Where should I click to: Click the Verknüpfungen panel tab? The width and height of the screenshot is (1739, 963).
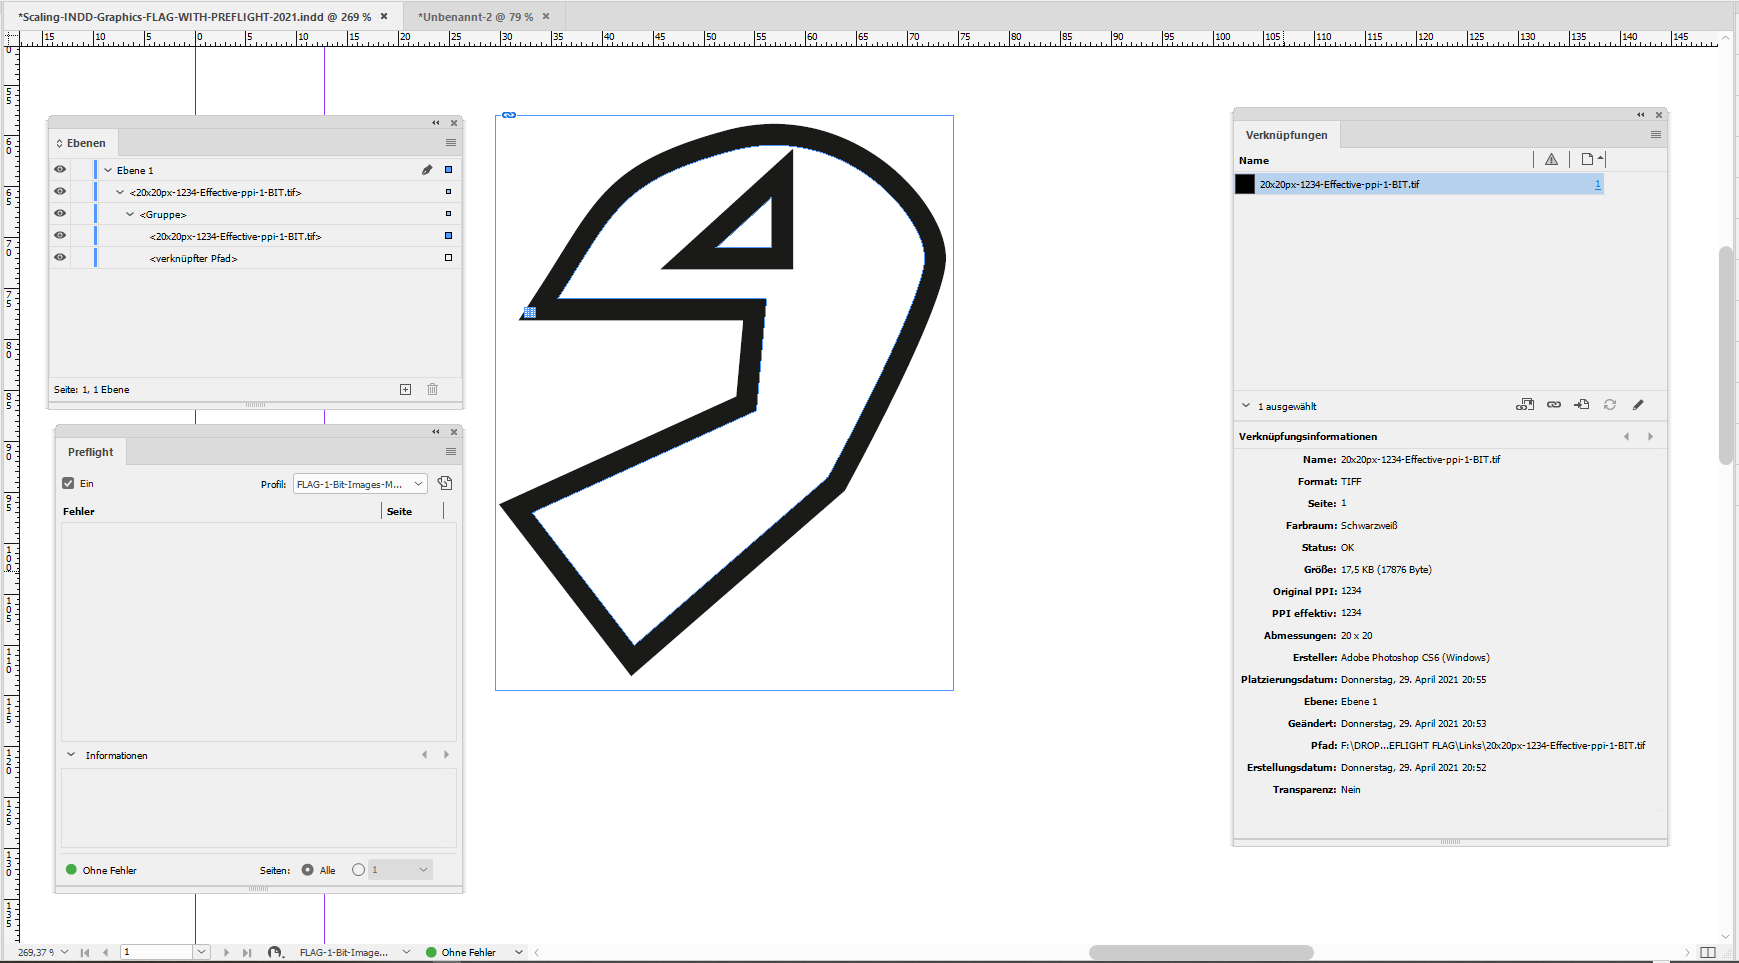click(x=1287, y=134)
